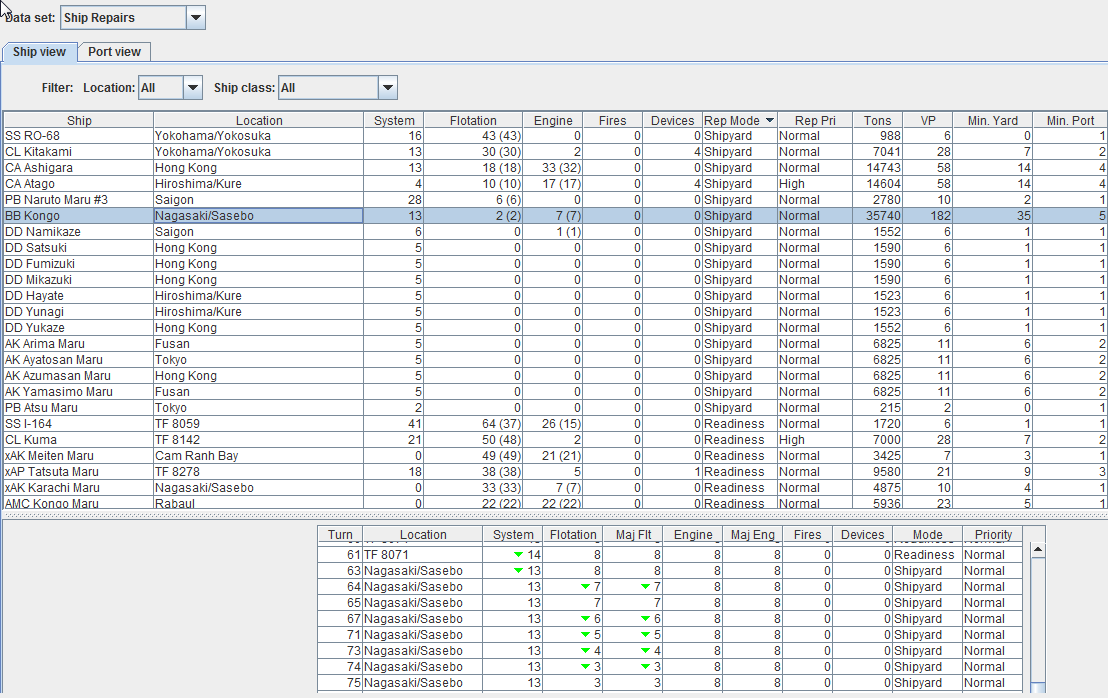Select the Ship view tab
Viewport: 1108px width, 698px height.
[x=39, y=52]
